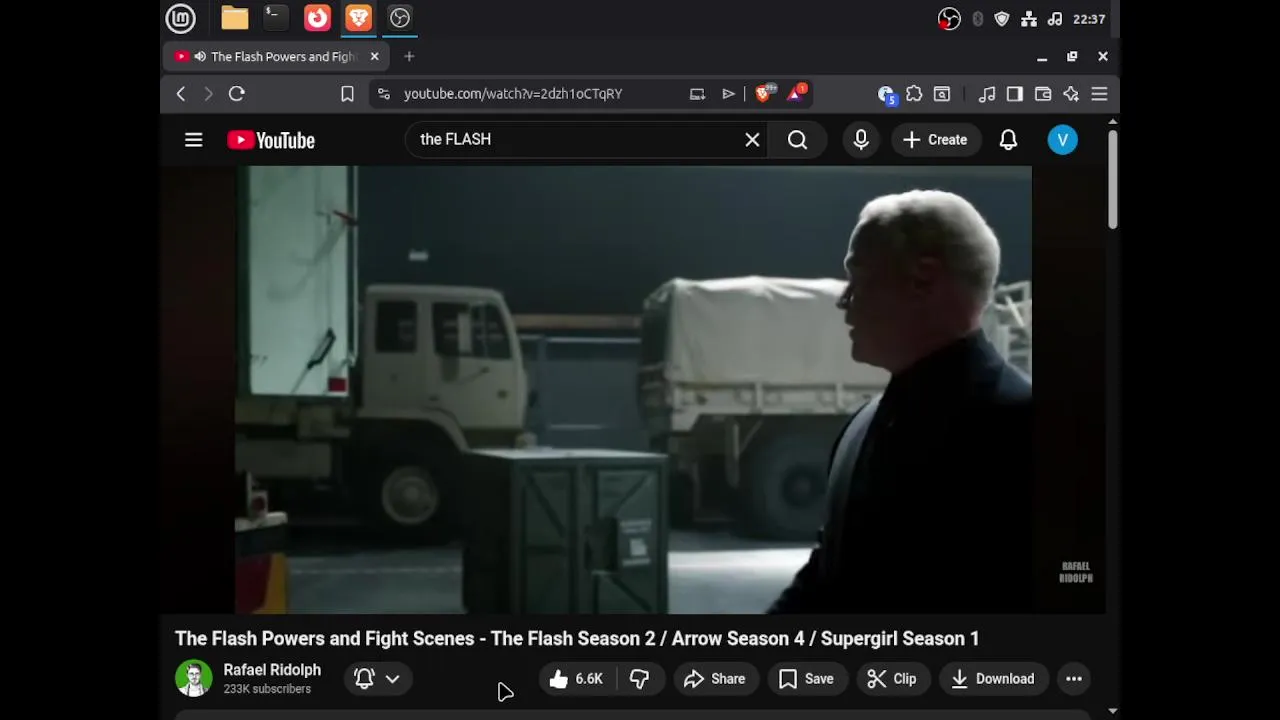Click the cast media icon in address bar
1280x720 pixels.
697,94
